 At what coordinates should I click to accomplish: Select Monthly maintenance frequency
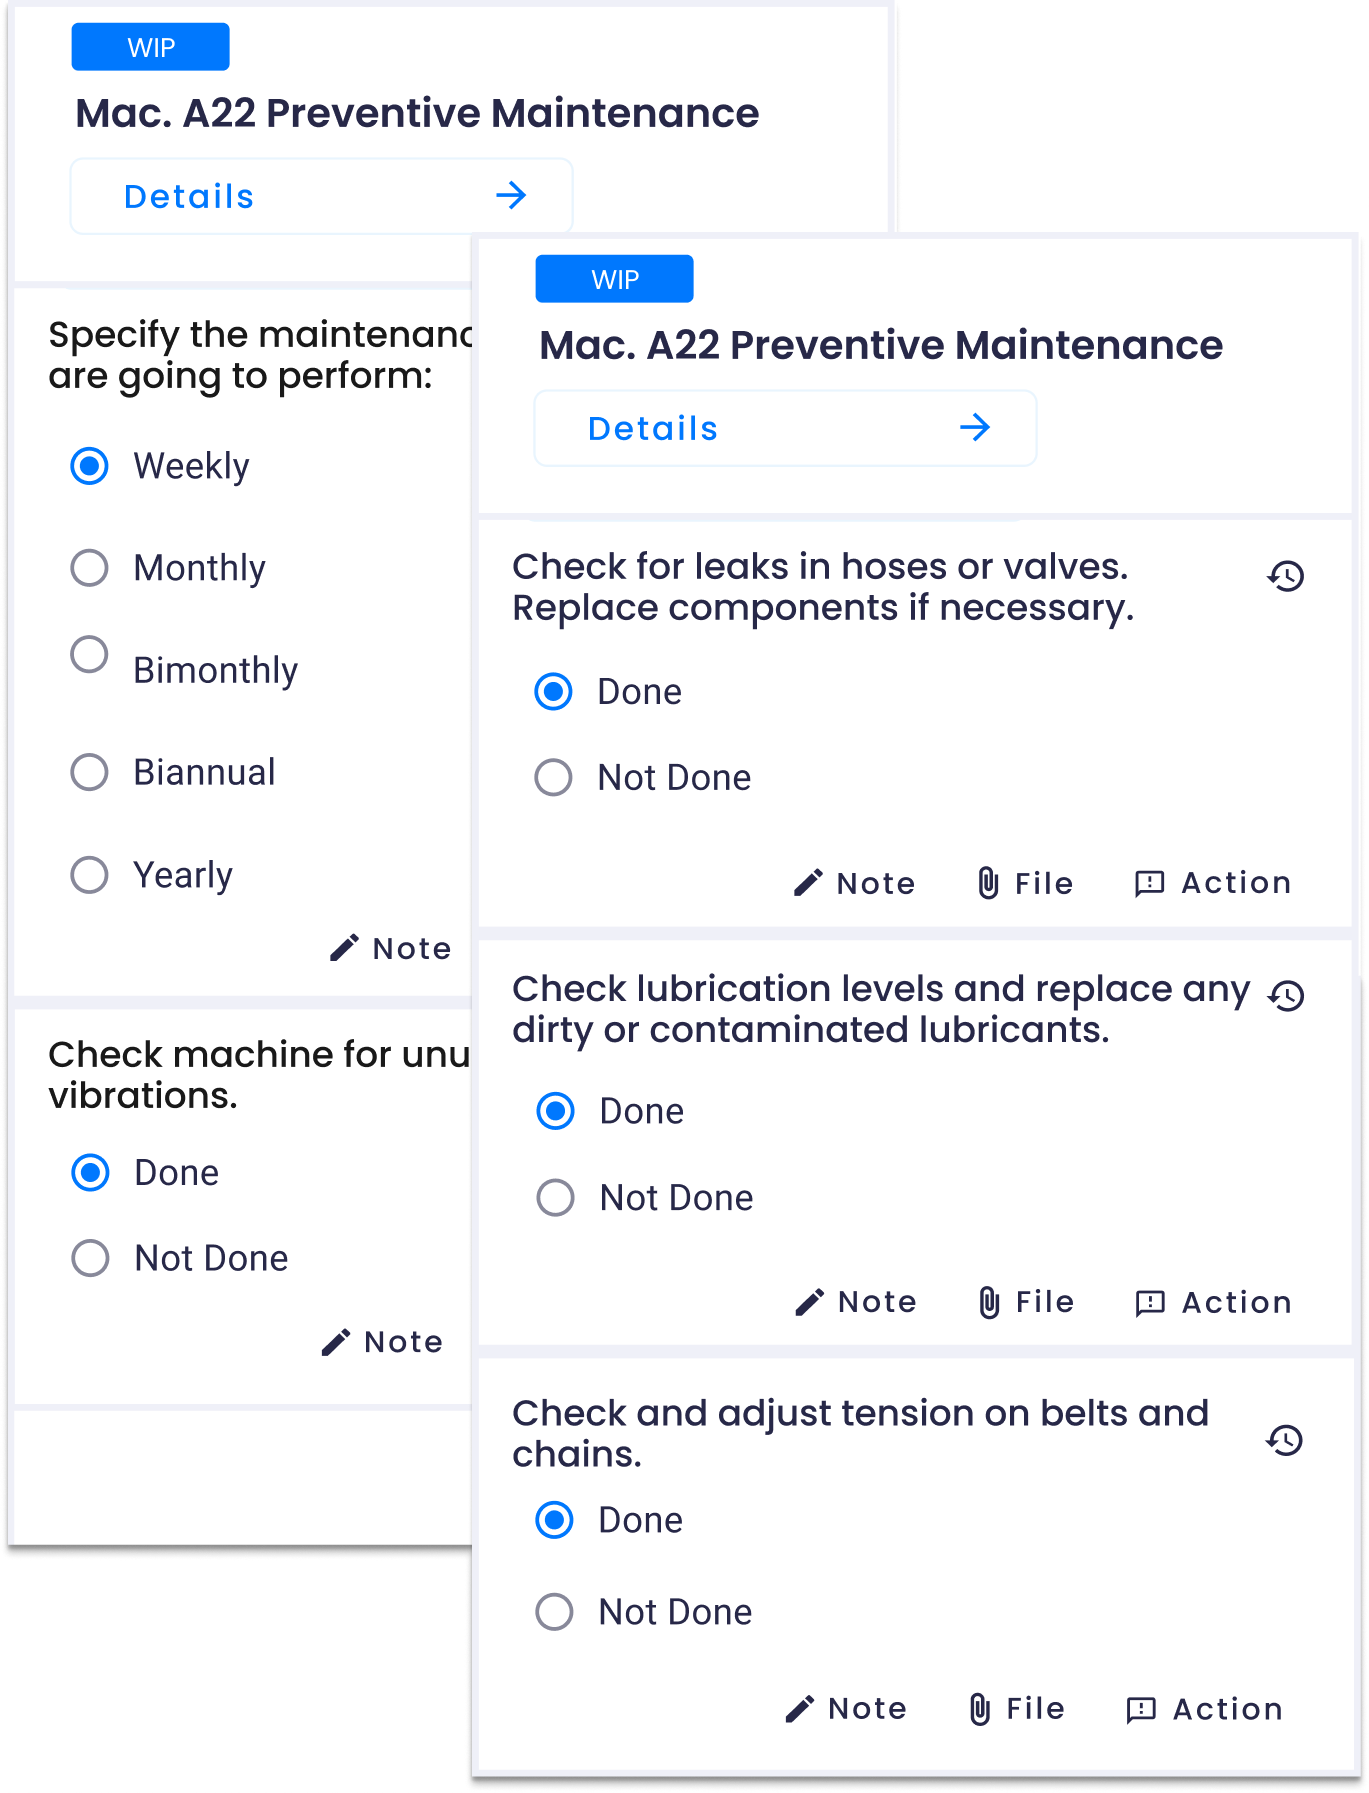point(90,568)
